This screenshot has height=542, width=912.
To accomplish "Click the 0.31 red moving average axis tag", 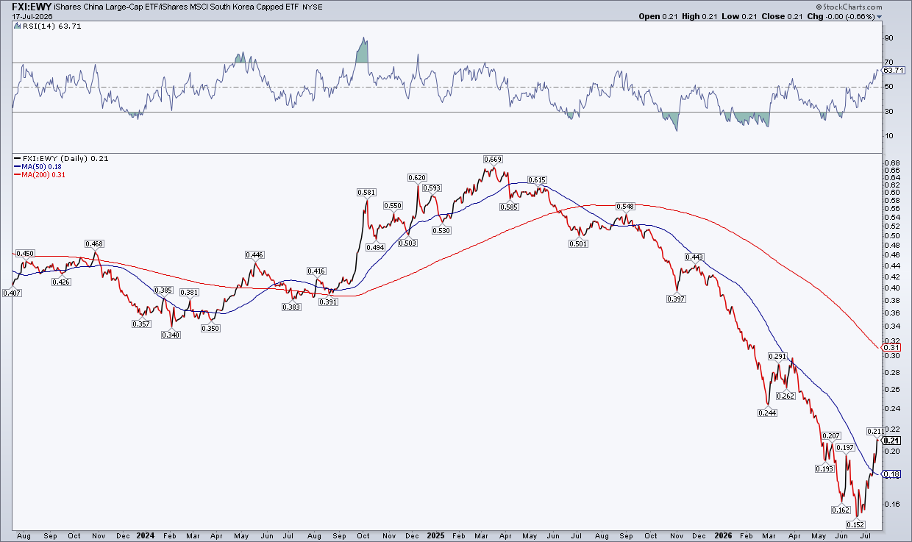I will 892,348.
